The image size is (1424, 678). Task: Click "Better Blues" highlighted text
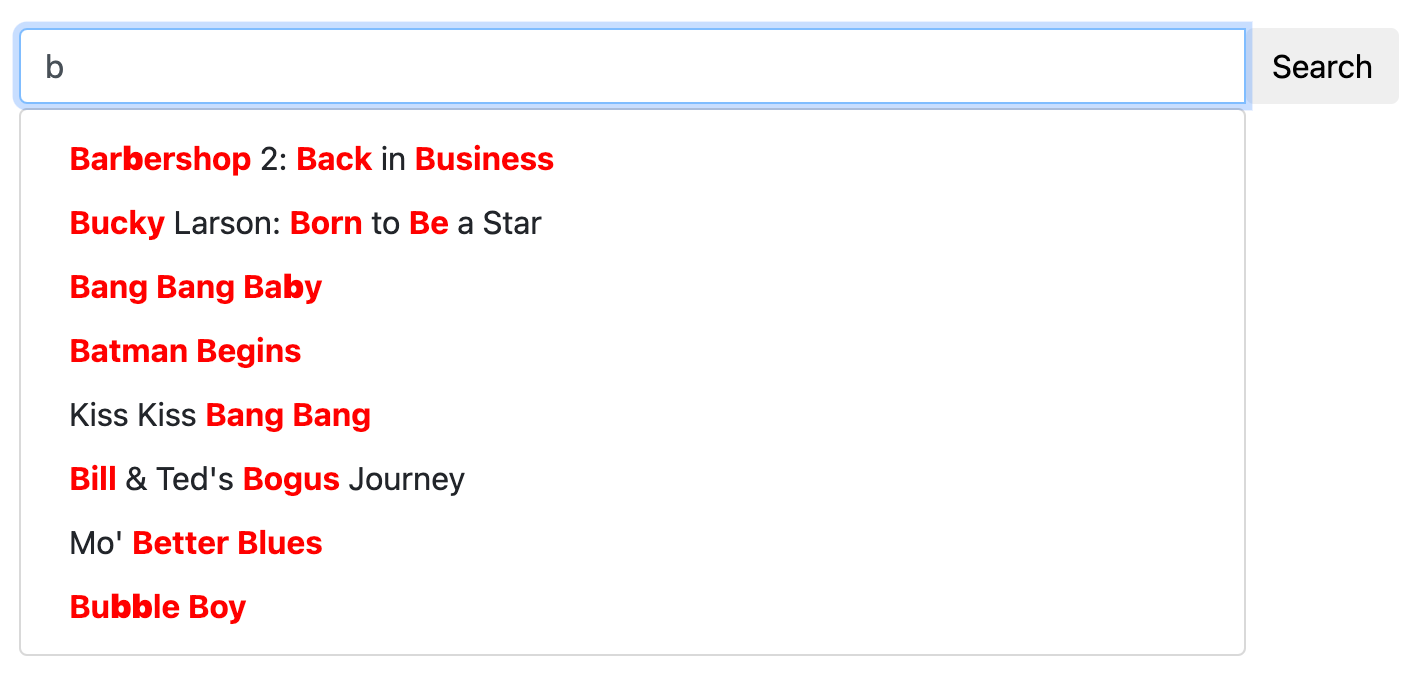[226, 542]
